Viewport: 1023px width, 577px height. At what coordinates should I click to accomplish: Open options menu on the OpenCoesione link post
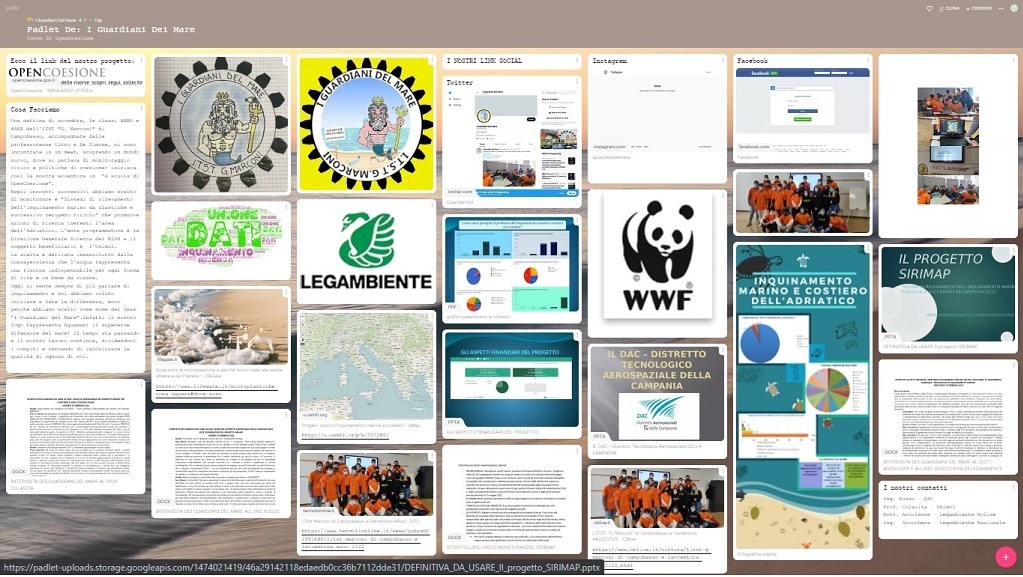(142, 60)
